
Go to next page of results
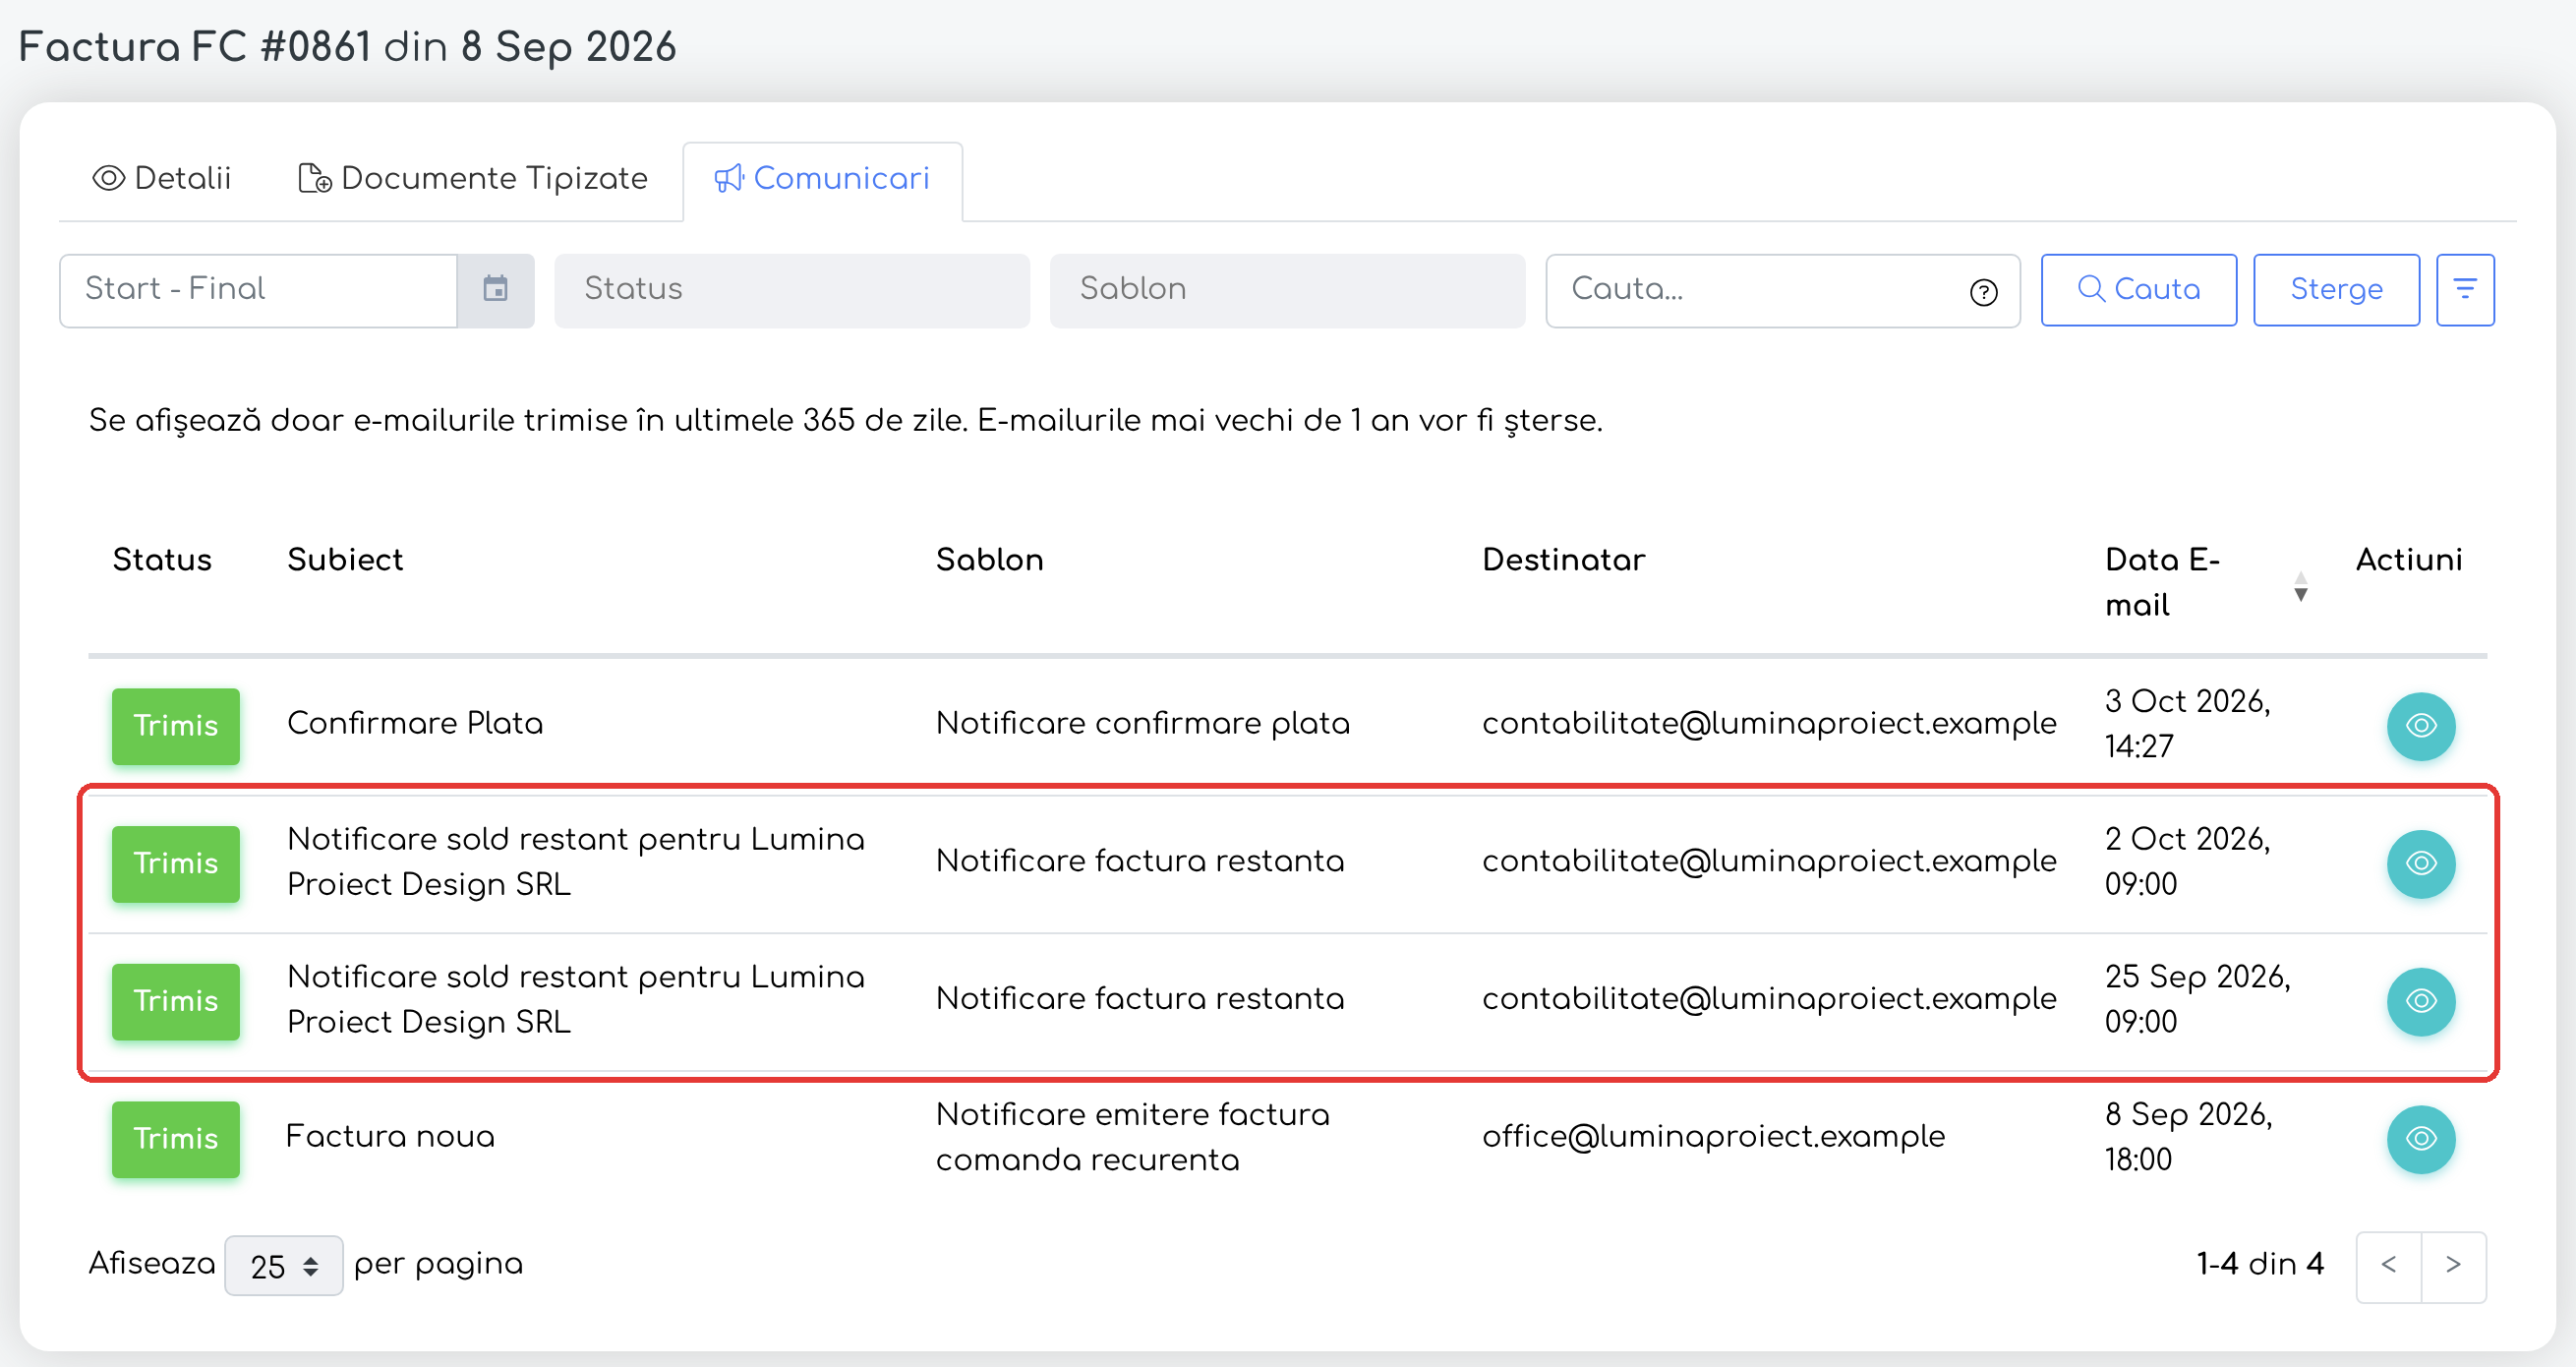(x=2453, y=1266)
